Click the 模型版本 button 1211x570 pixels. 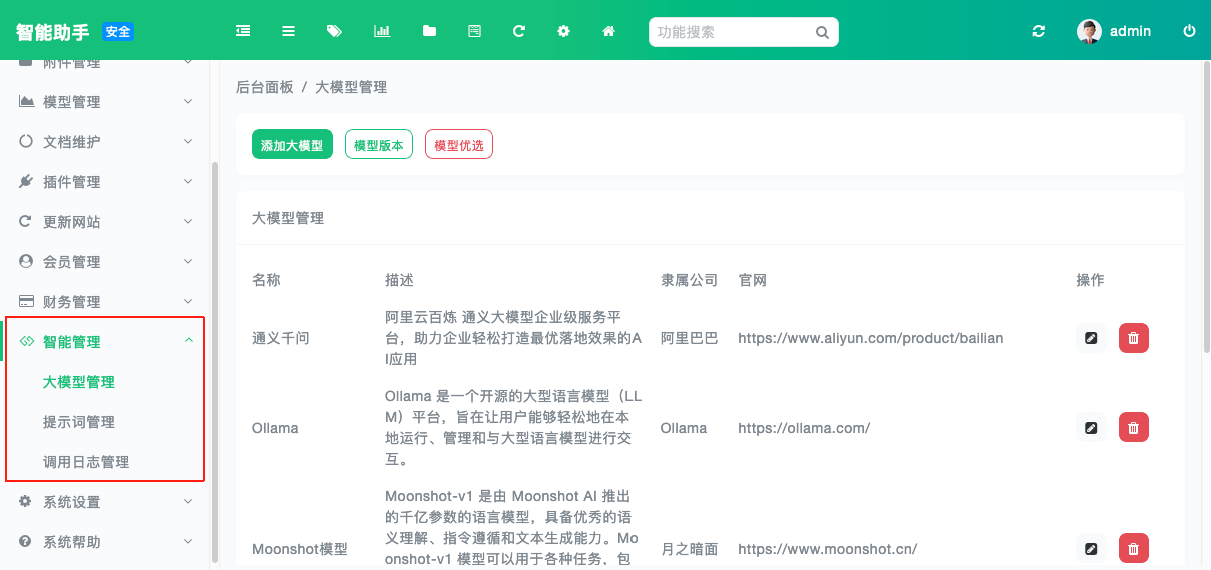pyautogui.click(x=379, y=145)
